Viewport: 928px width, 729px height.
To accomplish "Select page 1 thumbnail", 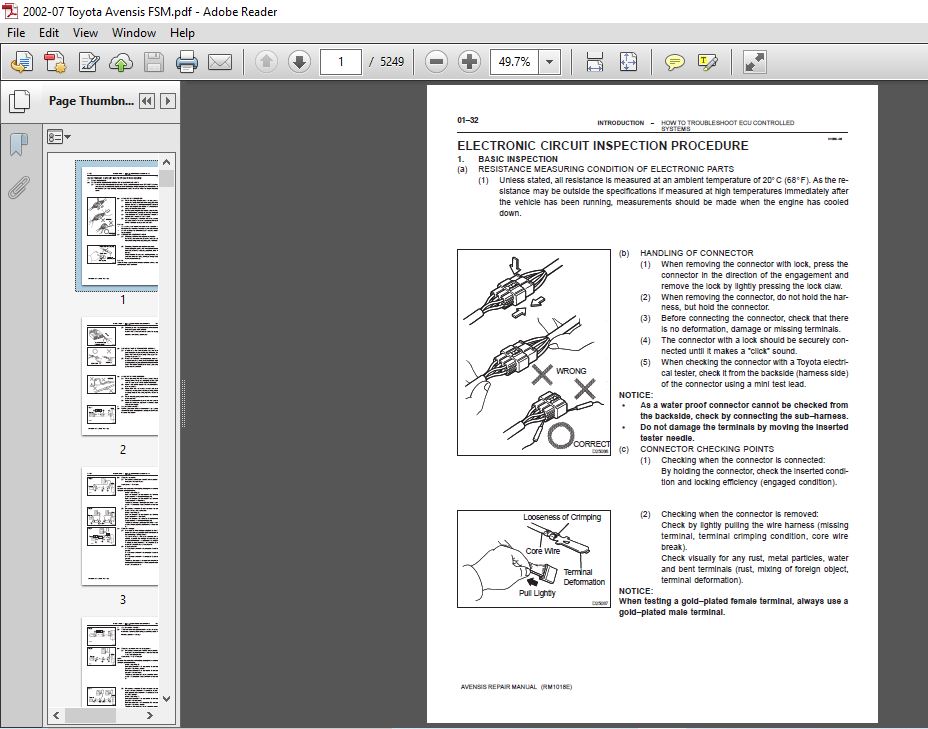I will 119,225.
